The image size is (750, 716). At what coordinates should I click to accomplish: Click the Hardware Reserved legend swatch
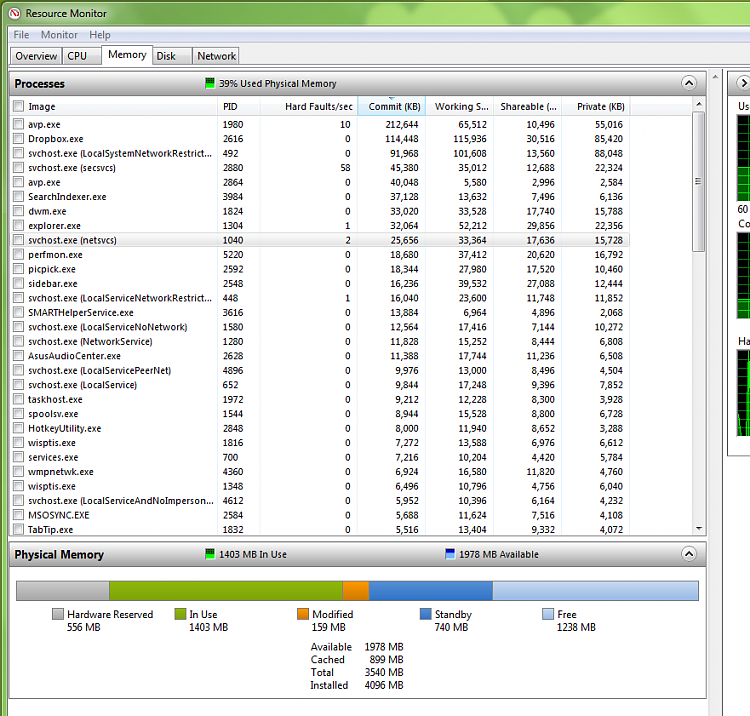[57, 614]
